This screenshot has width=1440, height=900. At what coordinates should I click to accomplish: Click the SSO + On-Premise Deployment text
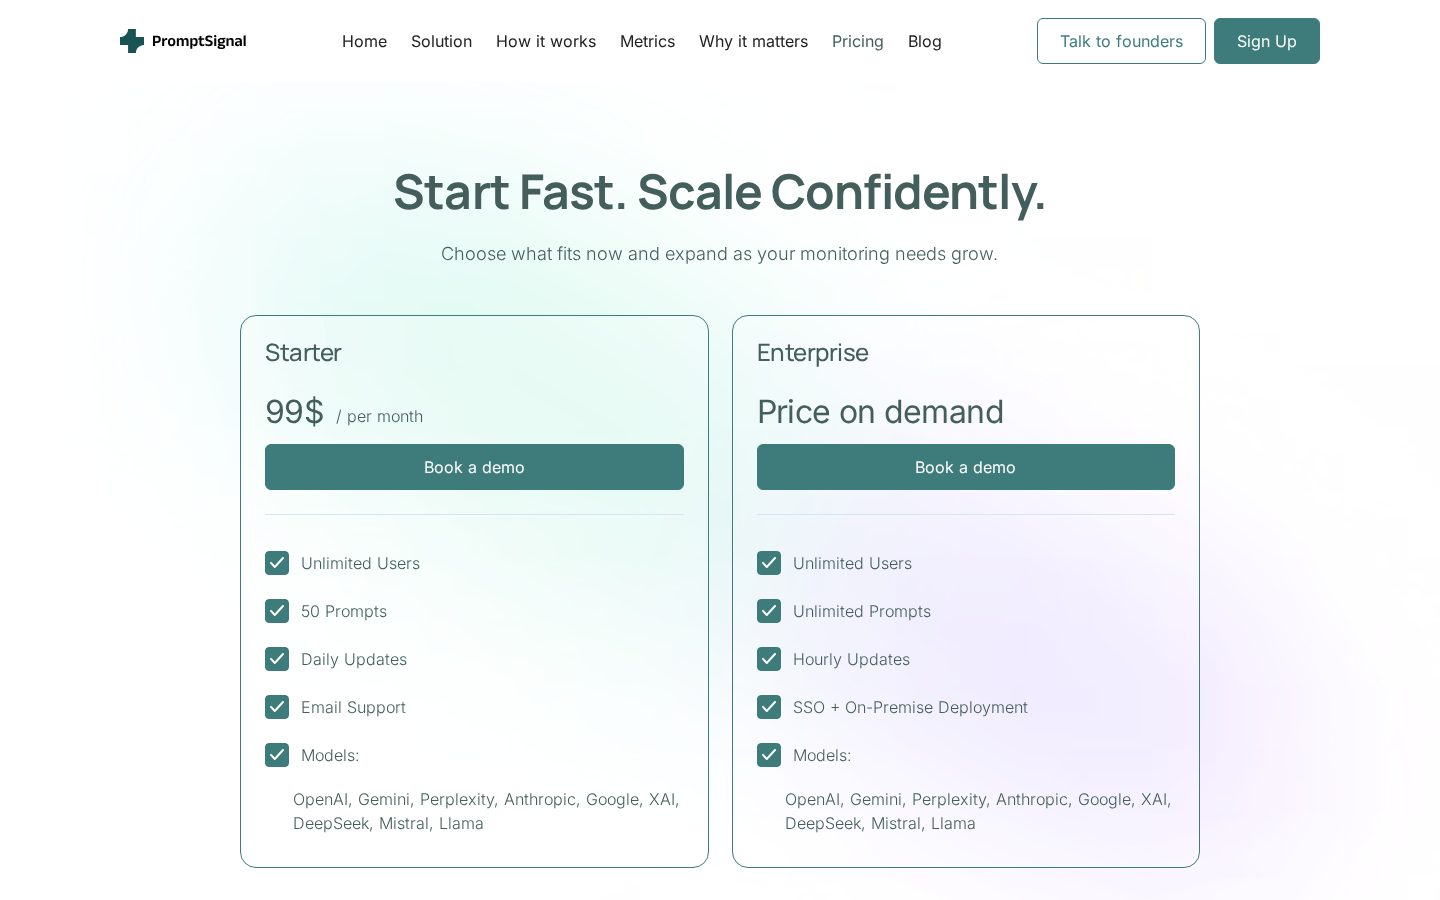point(910,707)
